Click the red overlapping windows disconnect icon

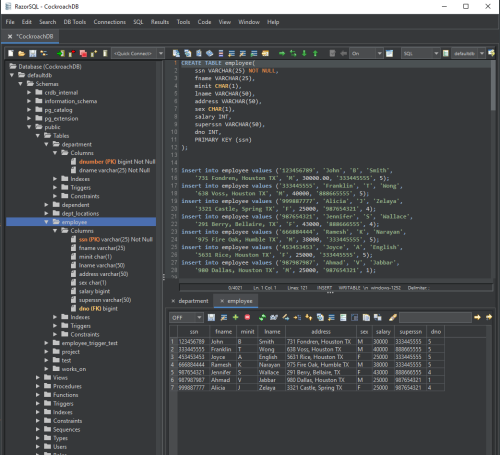pyautogui.click(x=83, y=53)
